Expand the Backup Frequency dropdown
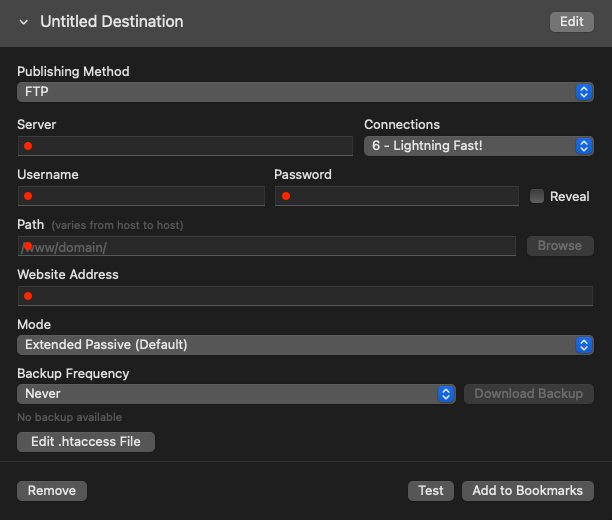This screenshot has width=612, height=520. (x=236, y=394)
